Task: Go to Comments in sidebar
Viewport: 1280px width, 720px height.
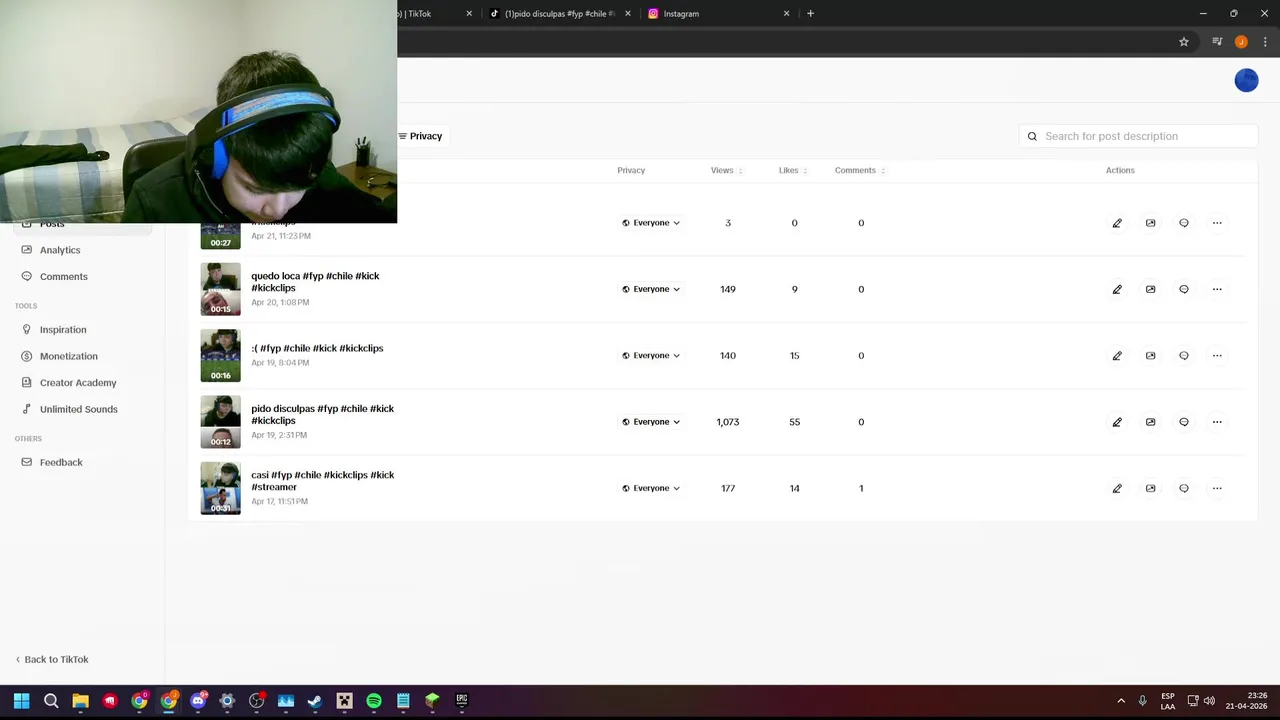Action: 63,277
